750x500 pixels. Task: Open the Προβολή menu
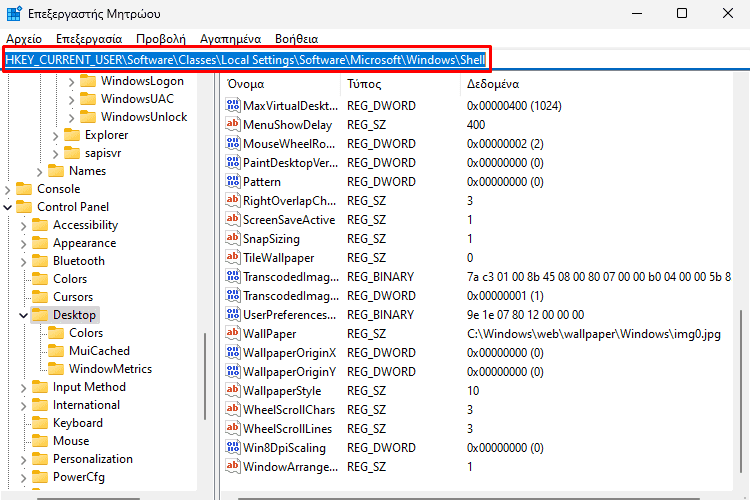(x=161, y=39)
